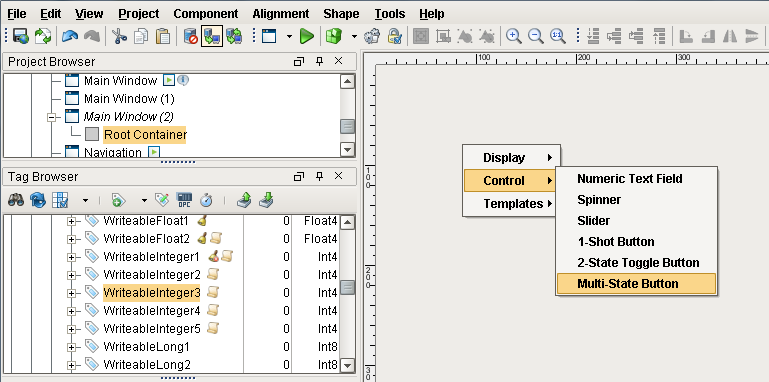This screenshot has width=769, height=382.
Task: Choose 2-State Toggle Button from submenu
Action: click(x=637, y=263)
